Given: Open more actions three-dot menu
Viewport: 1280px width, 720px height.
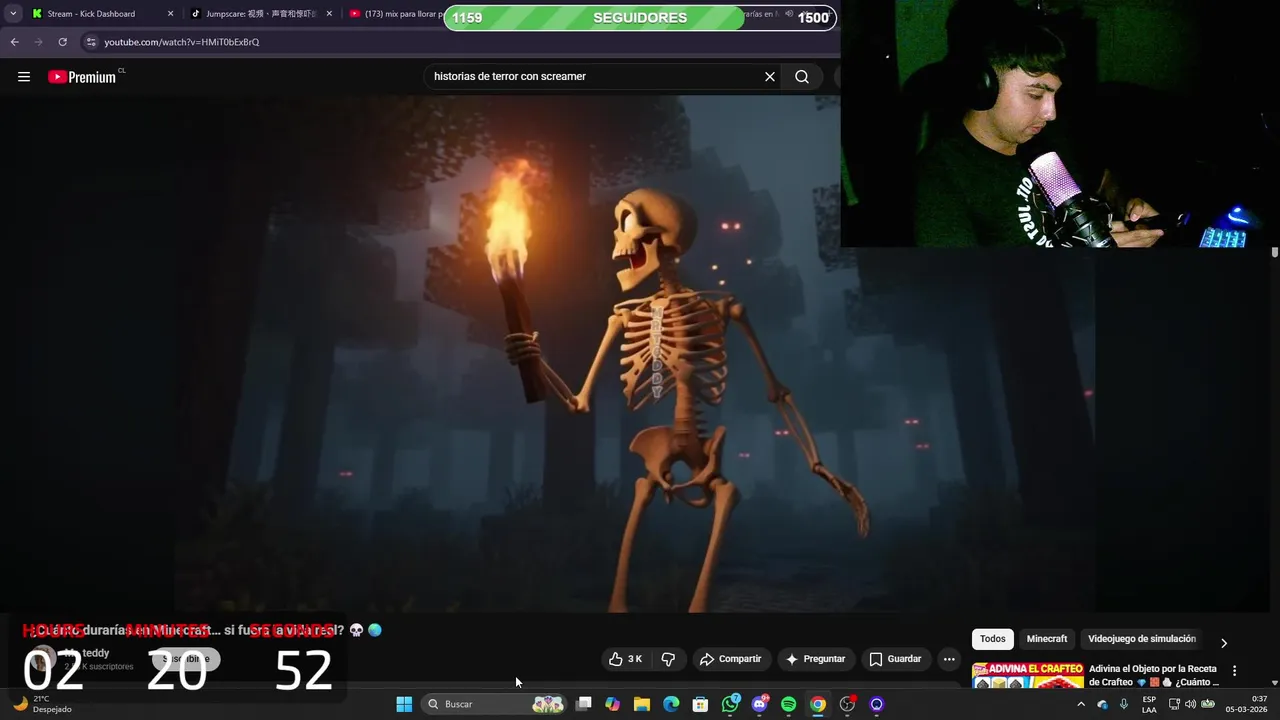Looking at the screenshot, I should coord(949,659).
